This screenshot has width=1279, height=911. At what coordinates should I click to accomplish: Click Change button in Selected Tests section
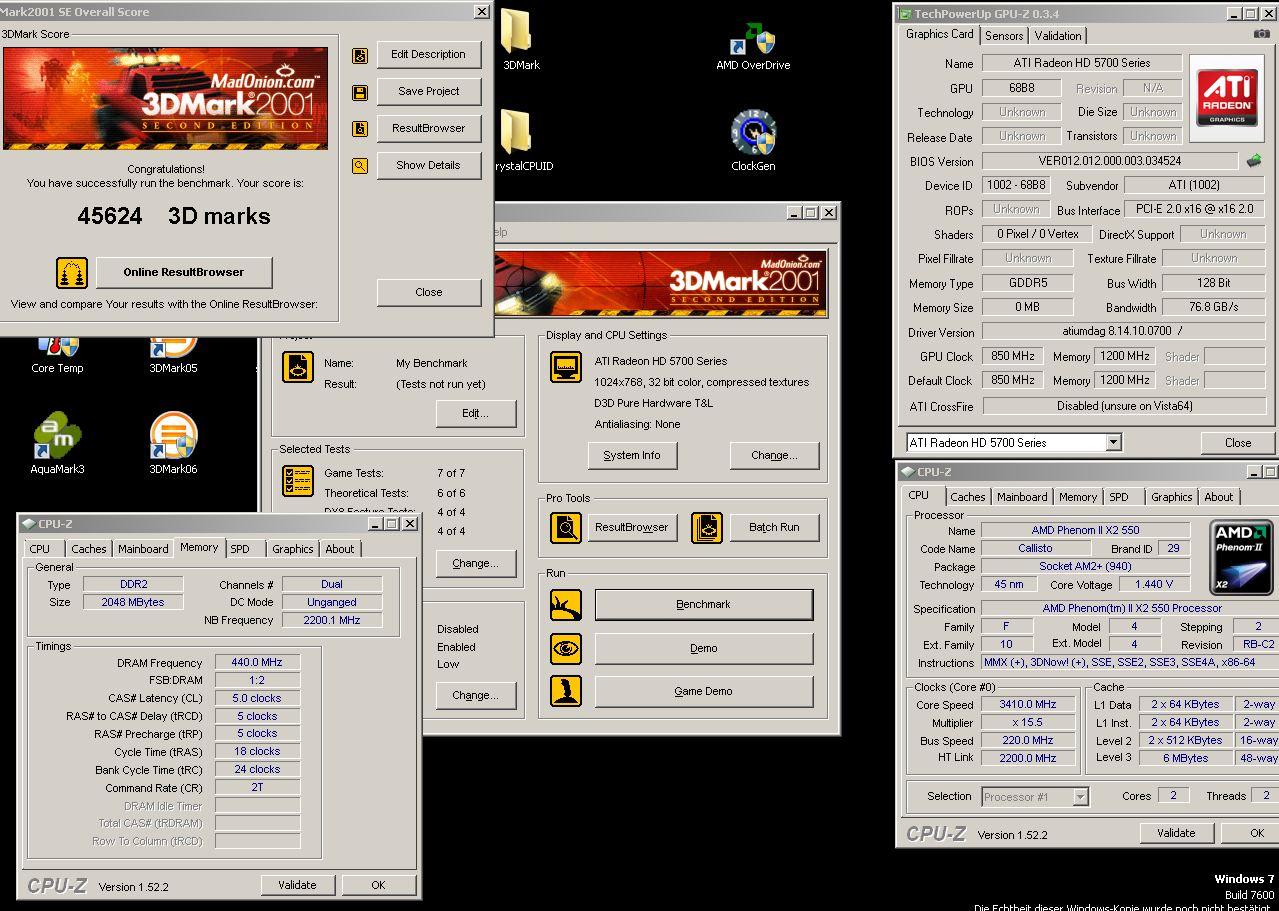[475, 564]
